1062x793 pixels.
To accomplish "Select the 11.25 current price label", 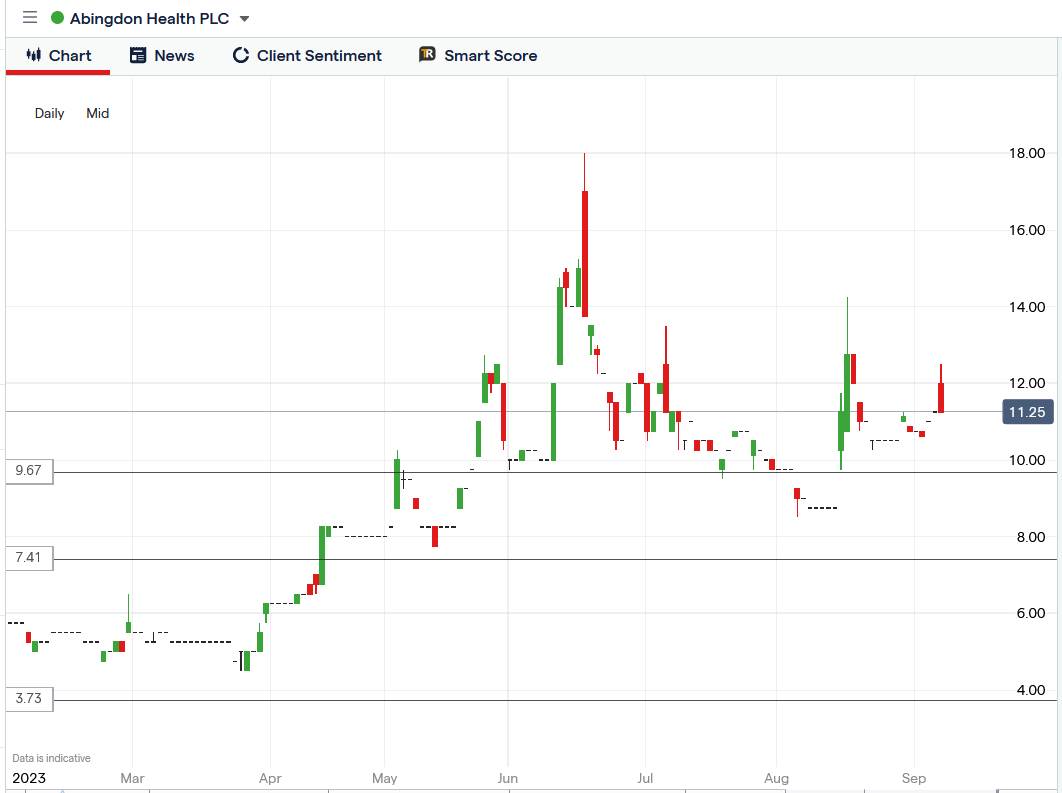I will pyautogui.click(x=1027, y=412).
